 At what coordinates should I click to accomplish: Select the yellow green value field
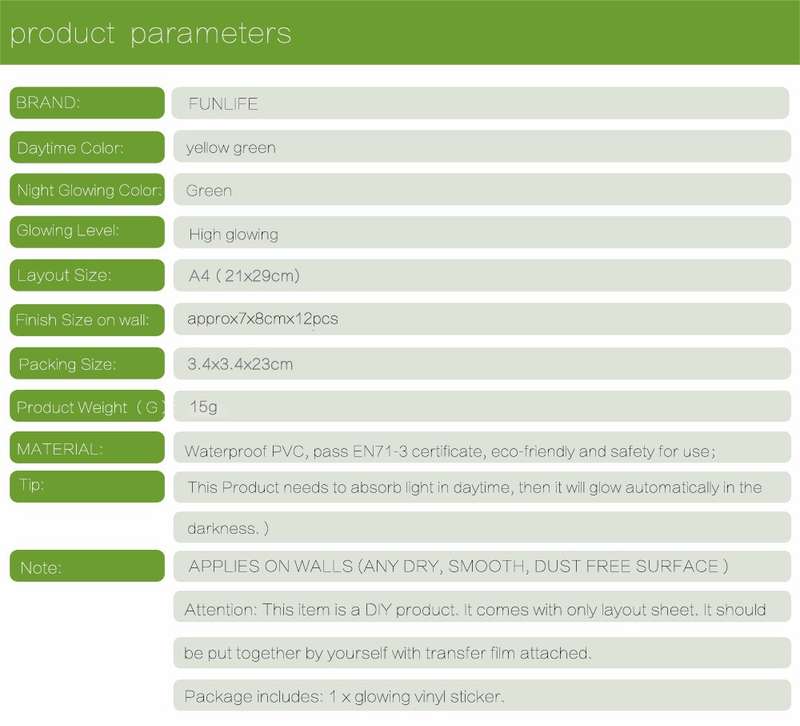[x=482, y=146]
